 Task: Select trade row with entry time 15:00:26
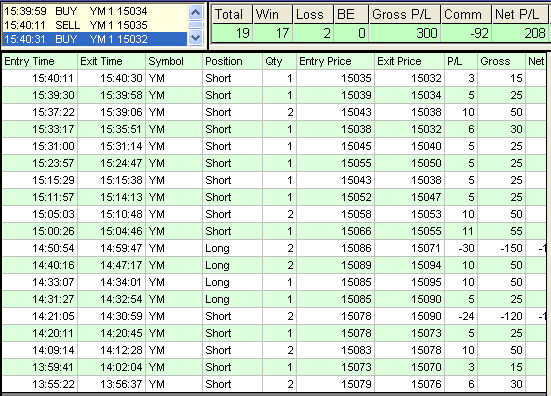274,231
